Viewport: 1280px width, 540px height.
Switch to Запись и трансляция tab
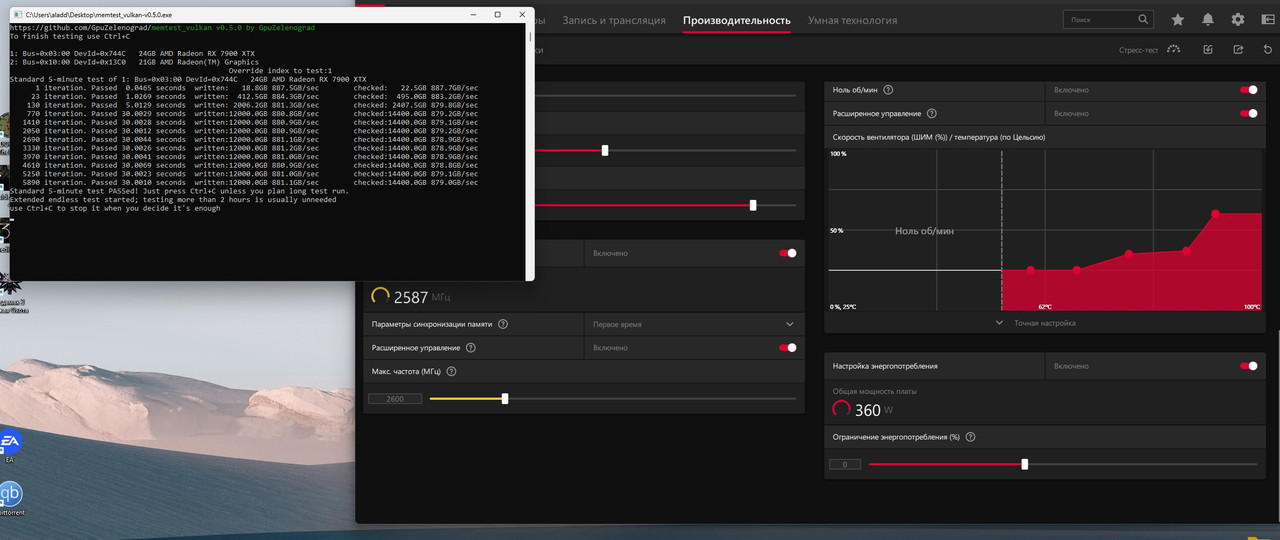click(x=614, y=20)
